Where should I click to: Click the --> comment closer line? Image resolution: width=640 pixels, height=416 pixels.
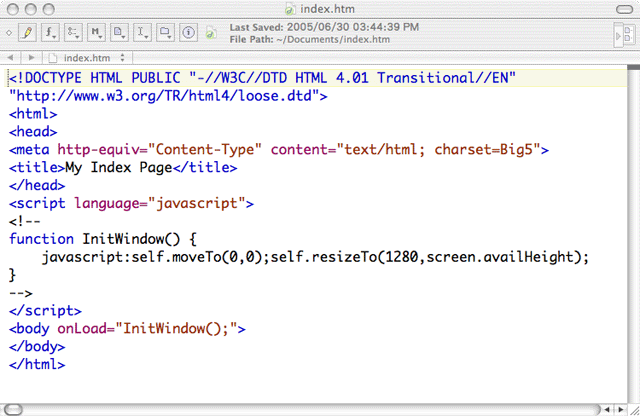tap(21, 293)
